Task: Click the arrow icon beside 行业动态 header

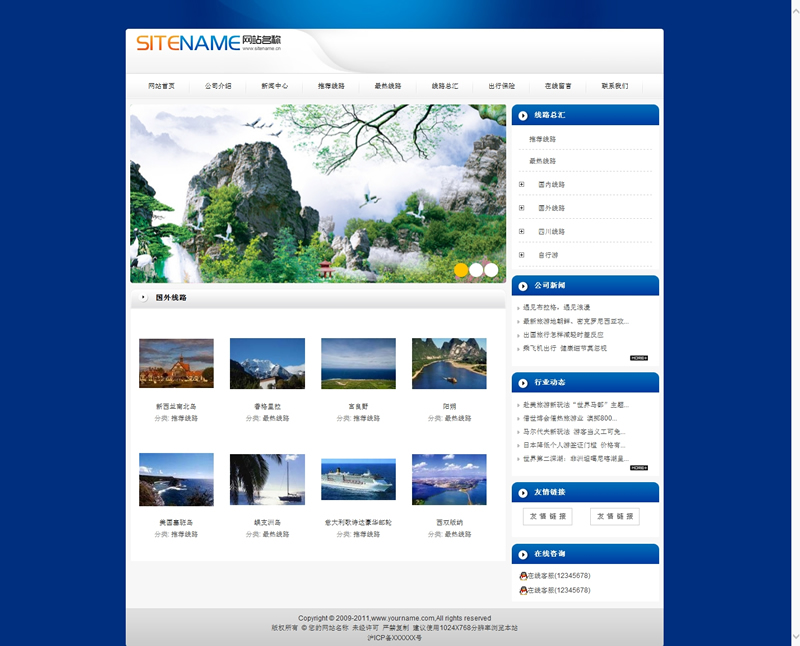Action: pyautogui.click(x=523, y=383)
